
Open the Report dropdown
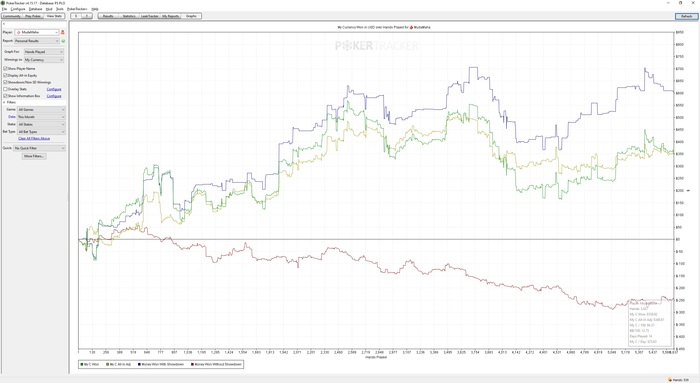(37, 41)
